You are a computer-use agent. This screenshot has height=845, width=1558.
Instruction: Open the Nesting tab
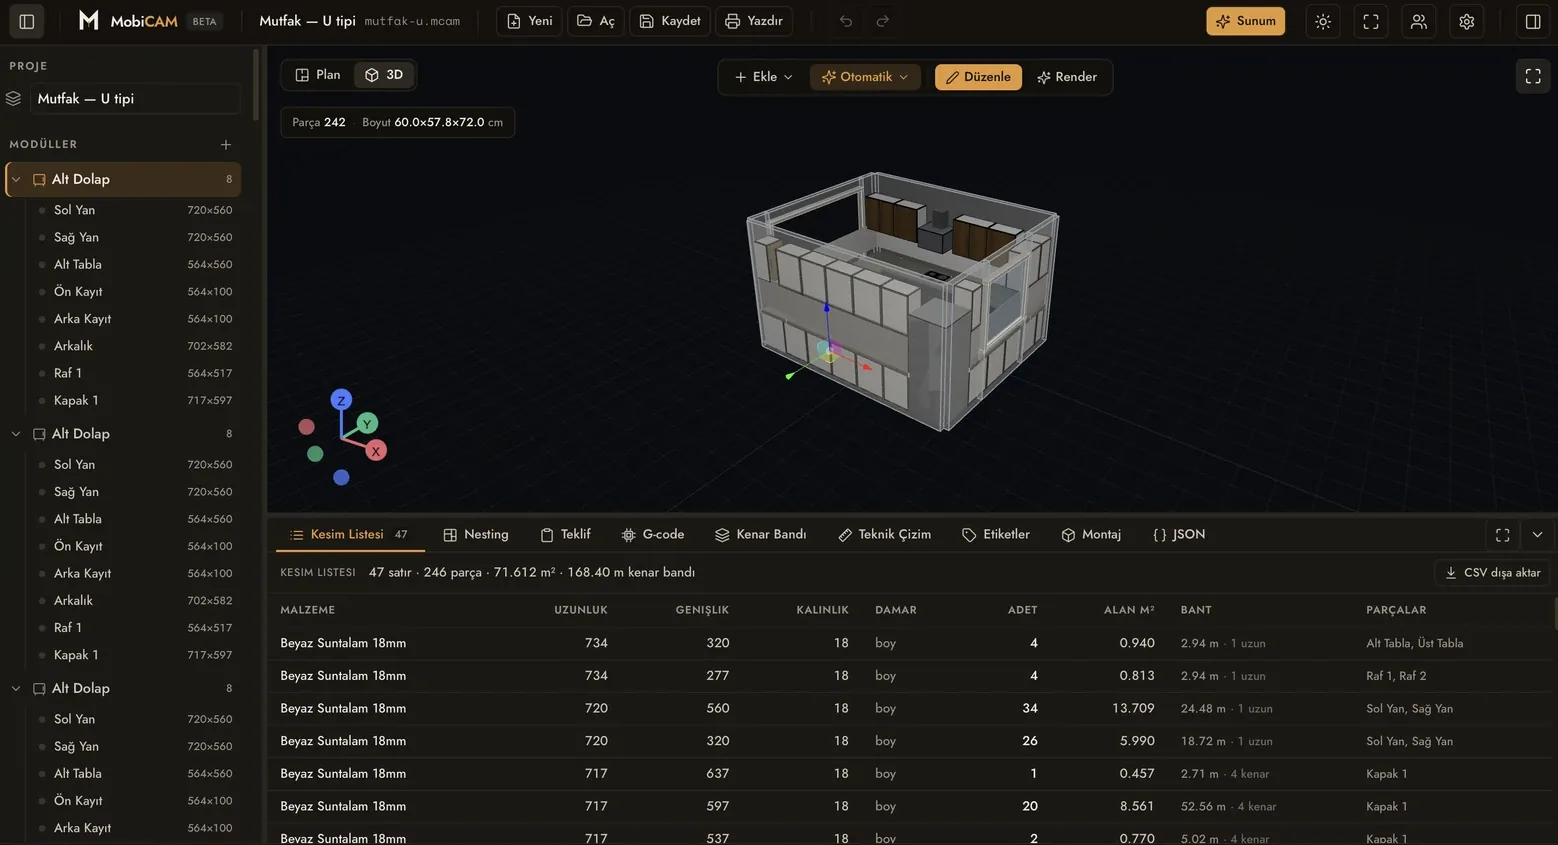click(476, 535)
